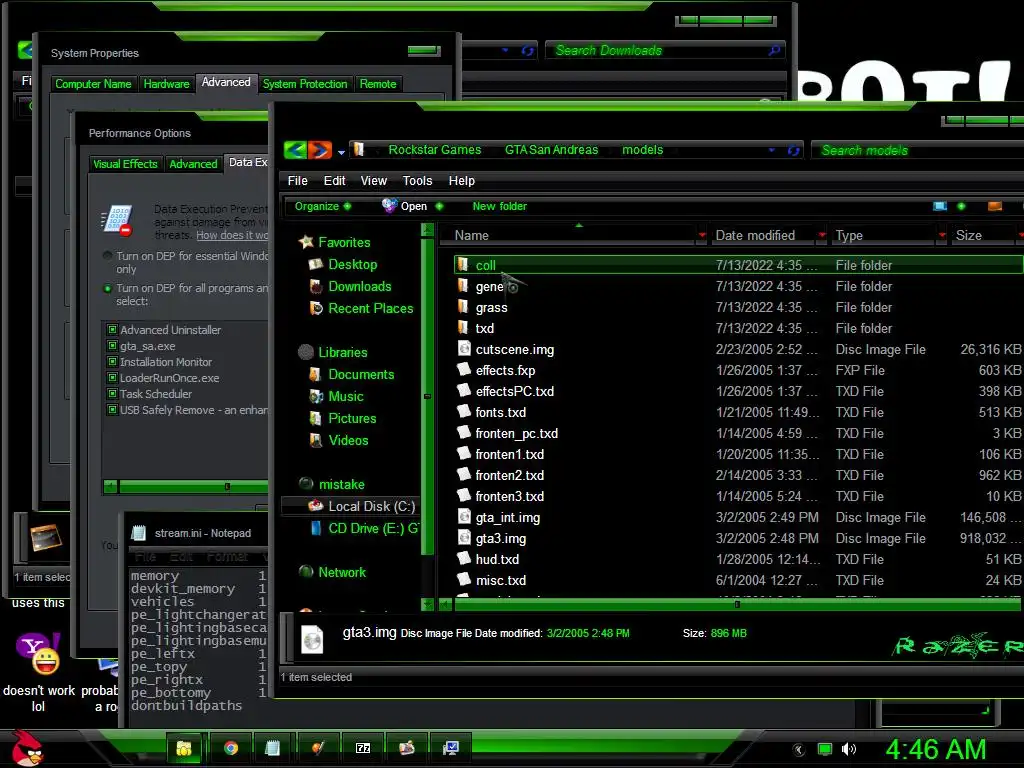The height and width of the screenshot is (768, 1024).
Task: Open the Tools menu in models window
Action: click(x=417, y=181)
